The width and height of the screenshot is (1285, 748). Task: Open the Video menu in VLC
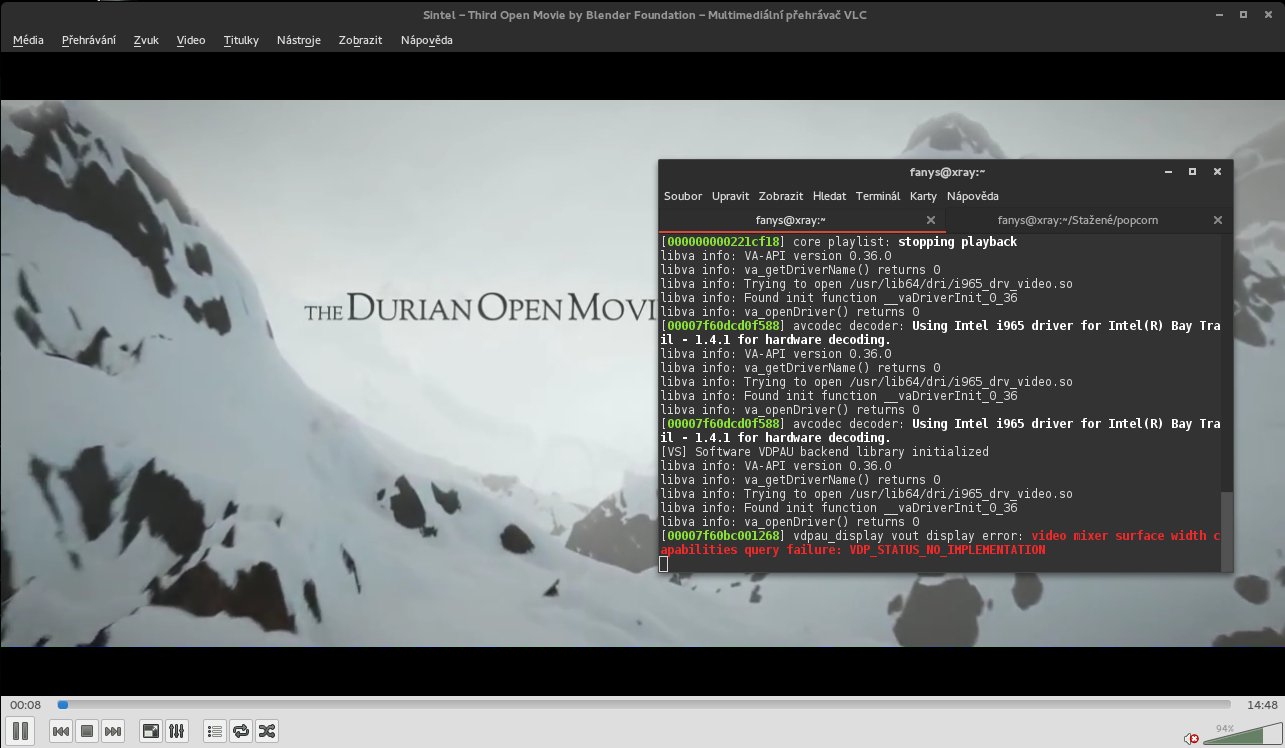(x=191, y=40)
